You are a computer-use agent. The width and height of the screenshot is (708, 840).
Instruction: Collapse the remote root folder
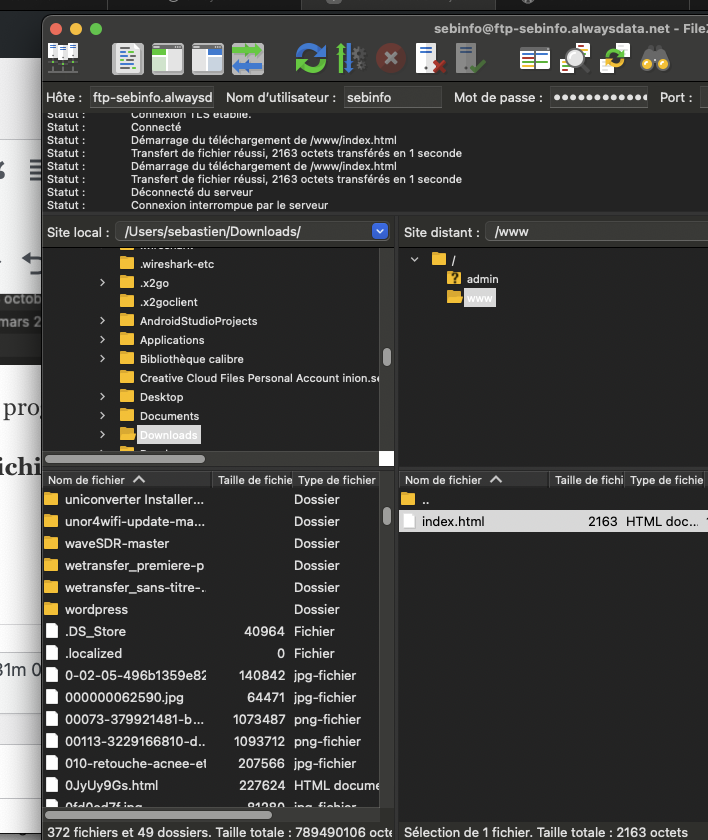(415, 259)
